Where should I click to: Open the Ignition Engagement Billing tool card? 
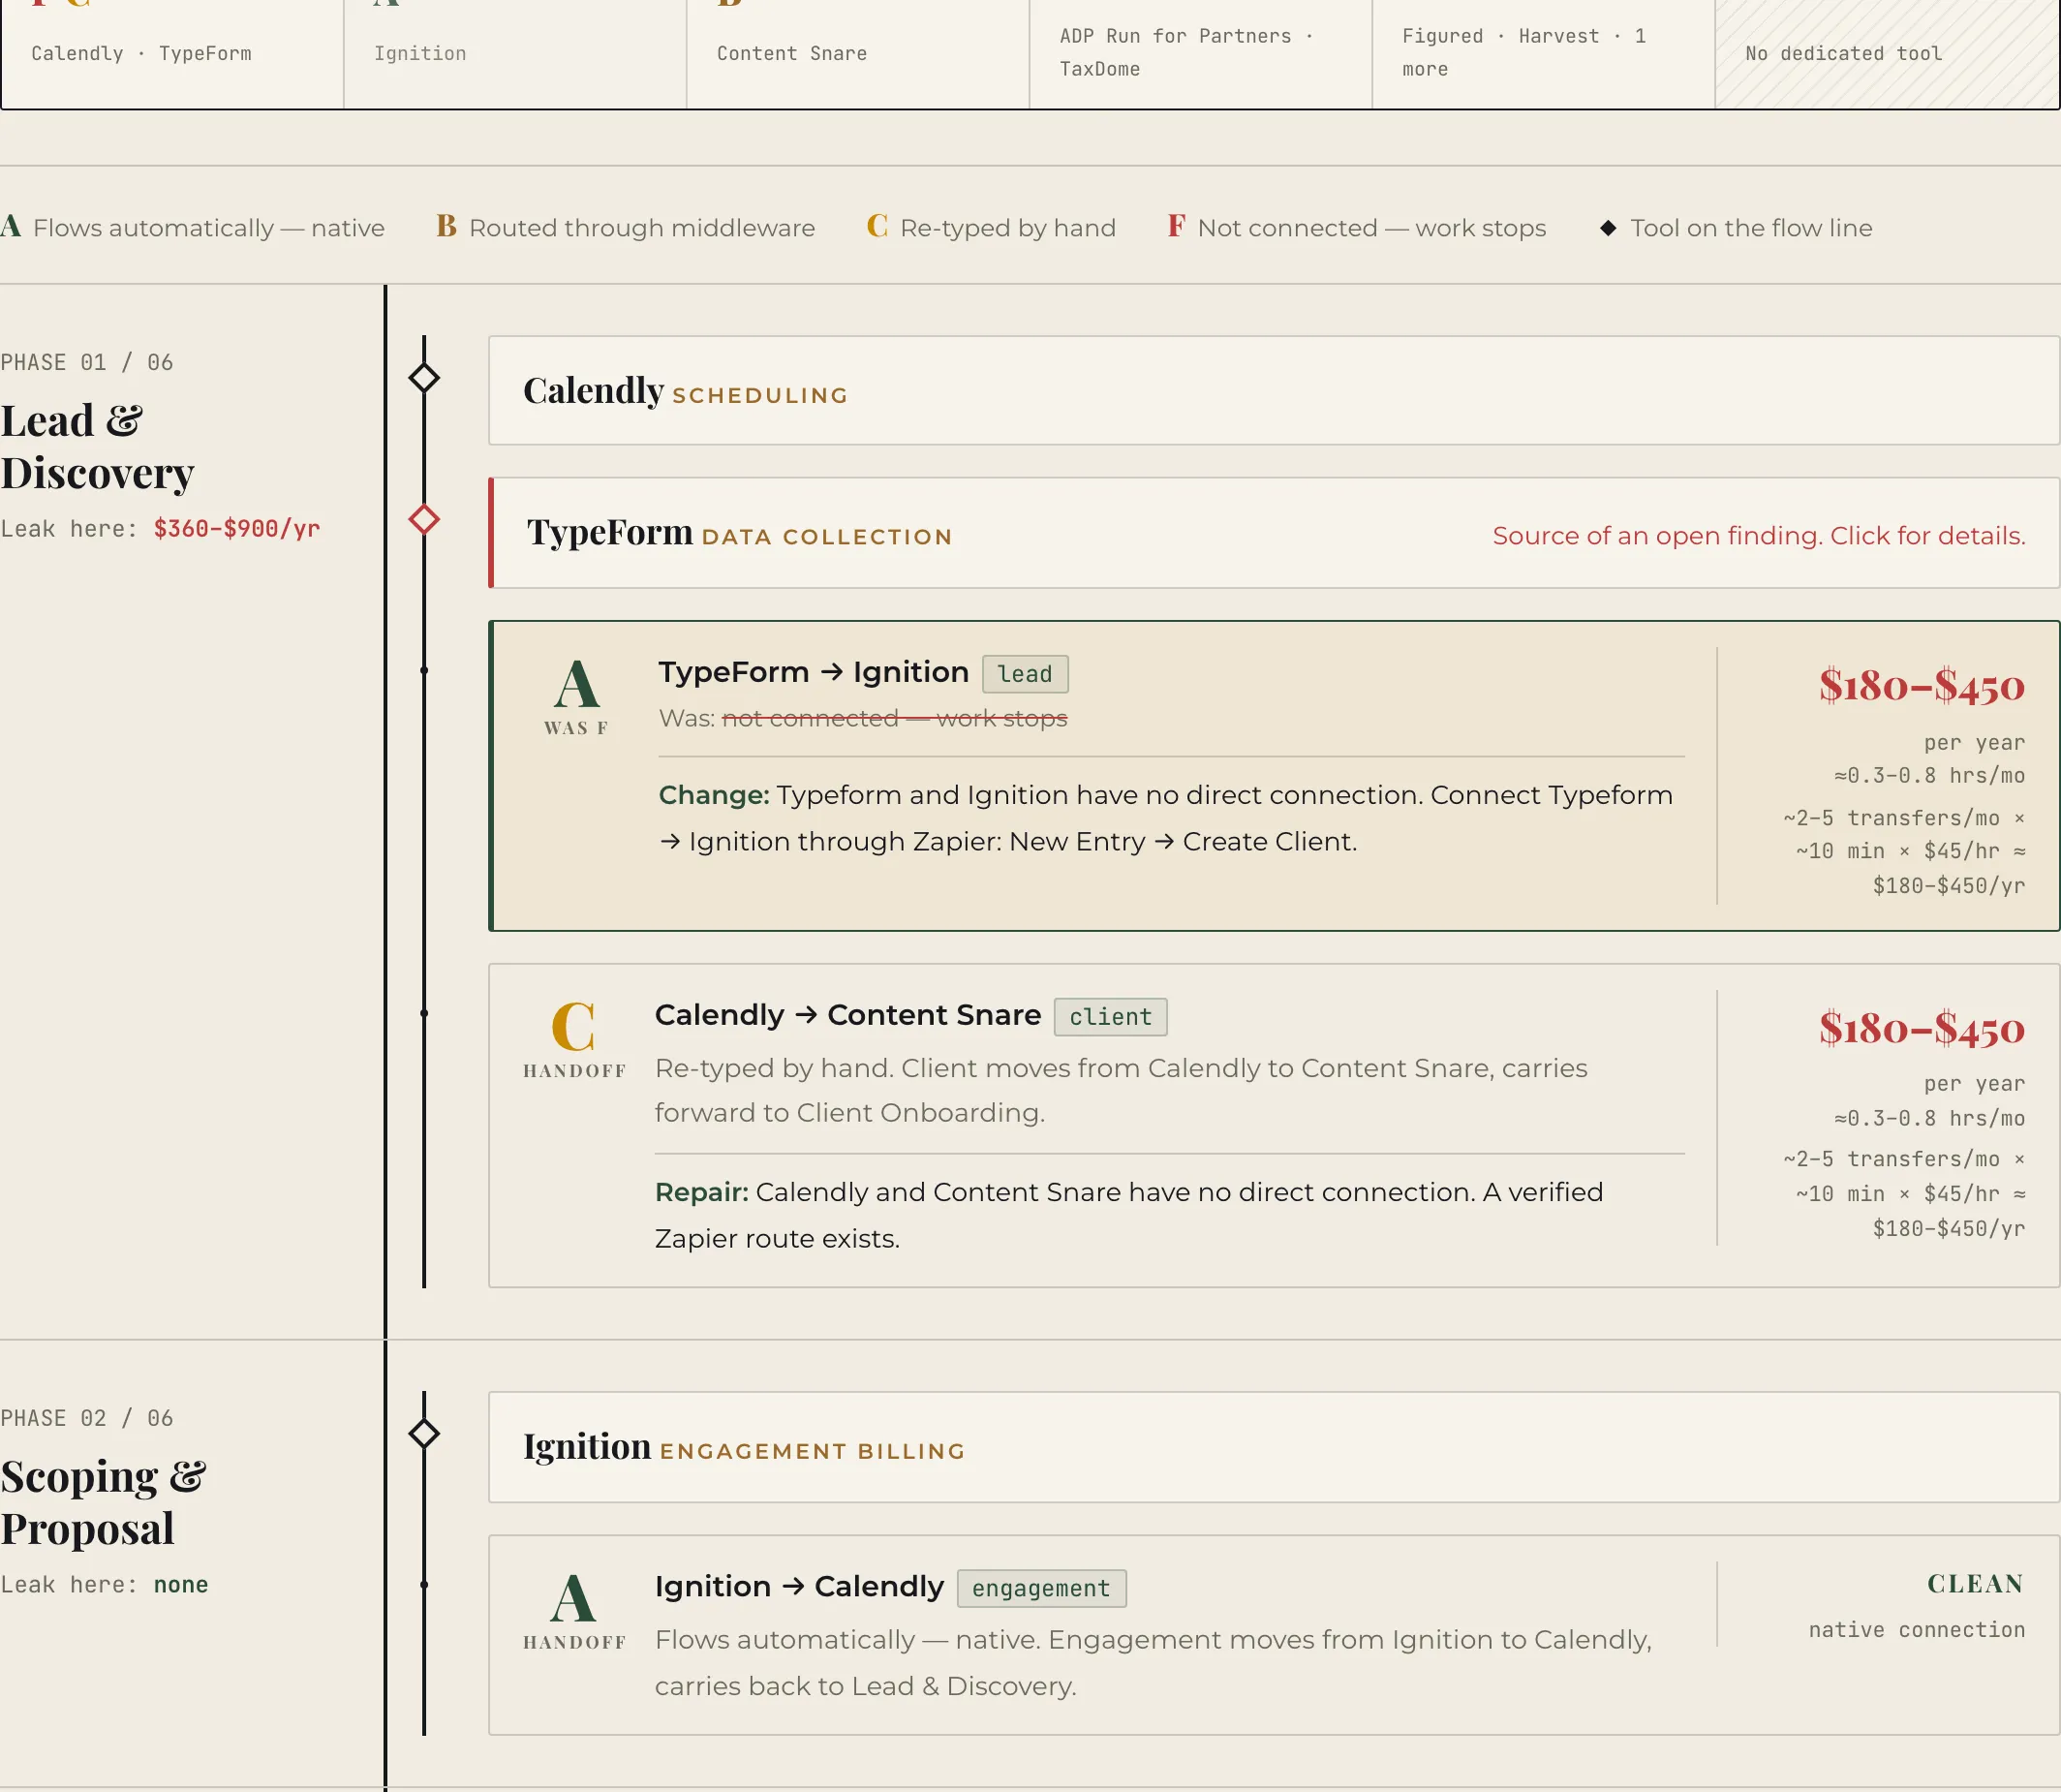click(x=1274, y=1447)
